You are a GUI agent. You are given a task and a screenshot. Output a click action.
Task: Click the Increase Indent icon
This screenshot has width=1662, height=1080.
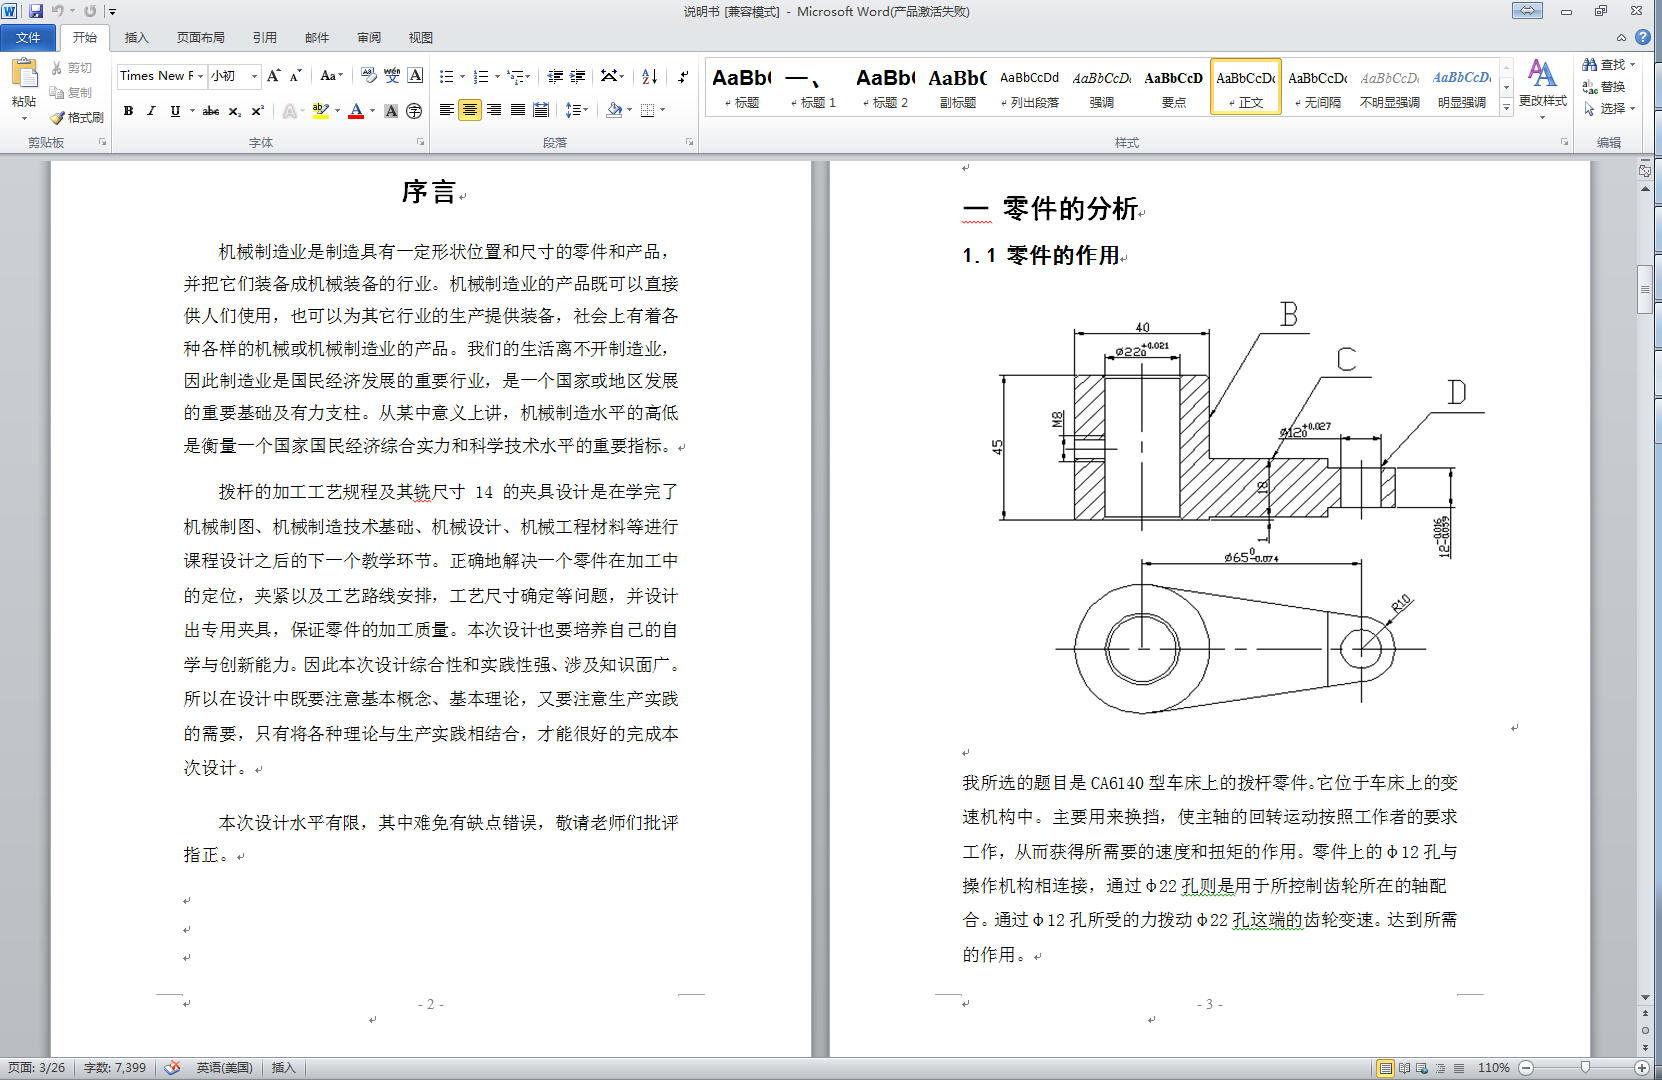pos(578,76)
